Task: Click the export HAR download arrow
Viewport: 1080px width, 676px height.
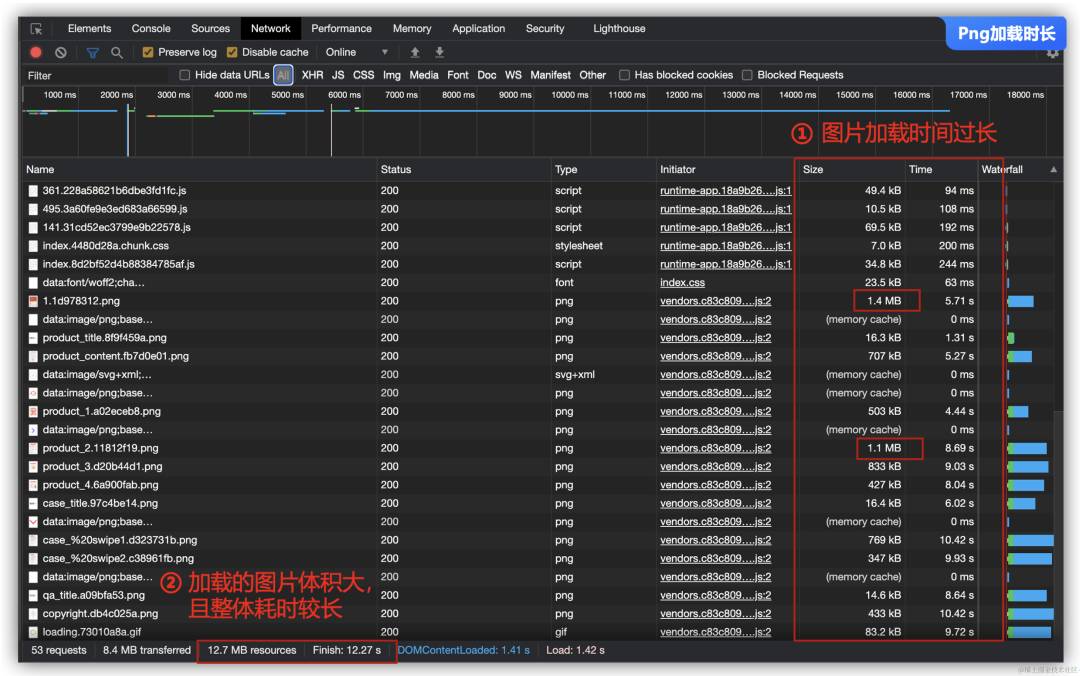Action: point(439,52)
